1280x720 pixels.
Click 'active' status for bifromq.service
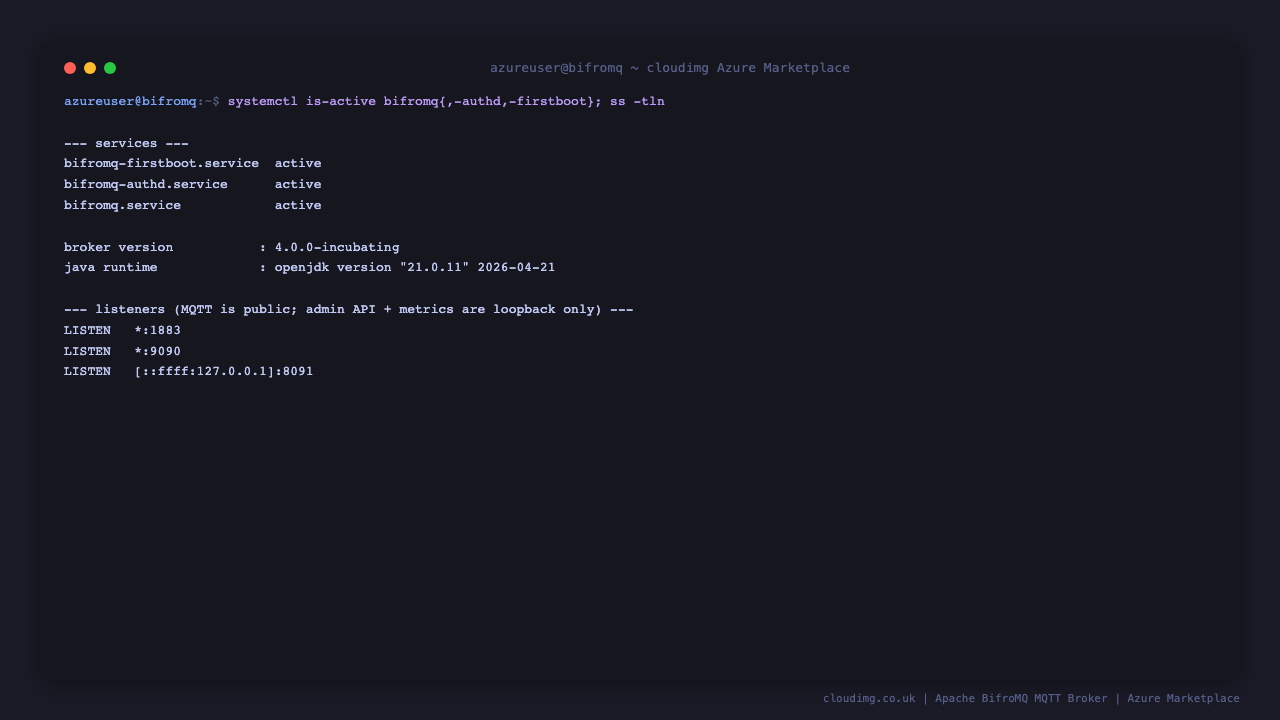point(298,205)
